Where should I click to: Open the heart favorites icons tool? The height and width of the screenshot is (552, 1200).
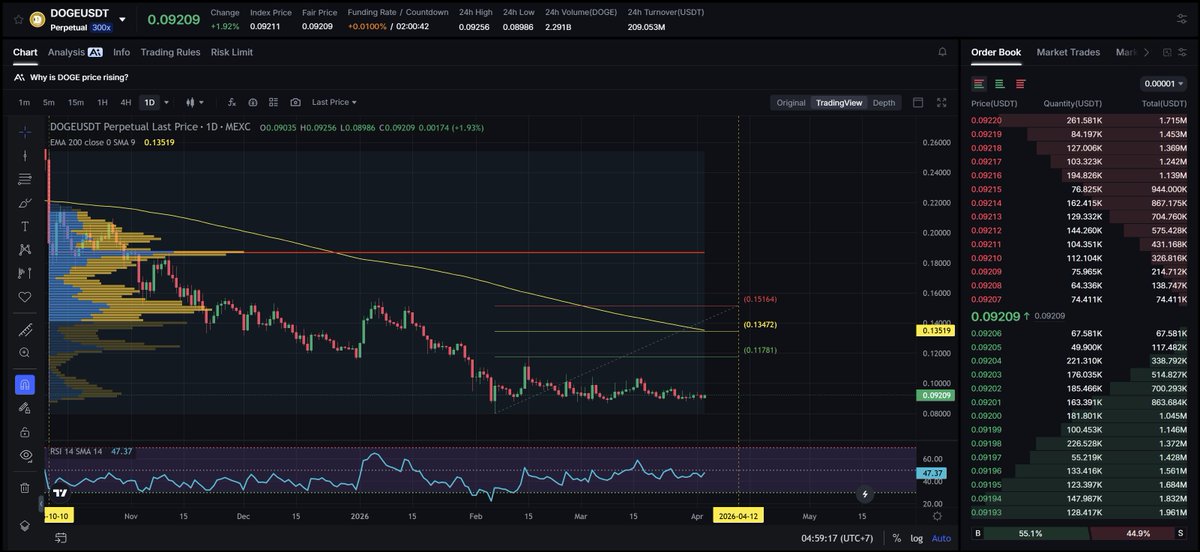click(25, 297)
